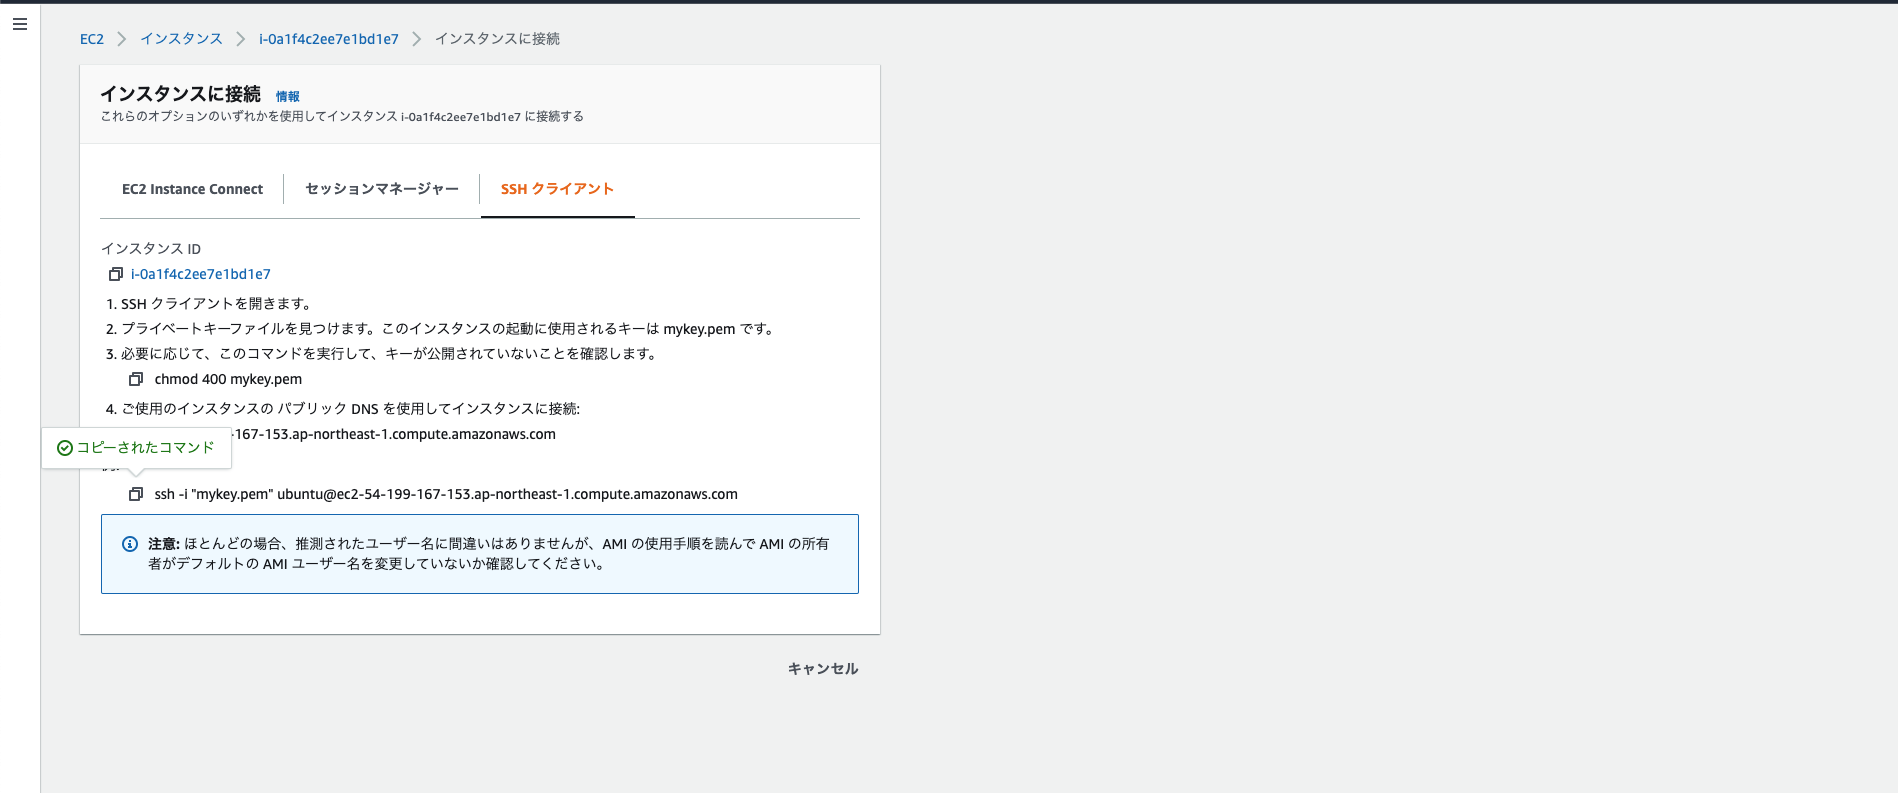Click the 注意 note text about AMI ユーザー名
The image size is (1898, 793).
pos(489,554)
